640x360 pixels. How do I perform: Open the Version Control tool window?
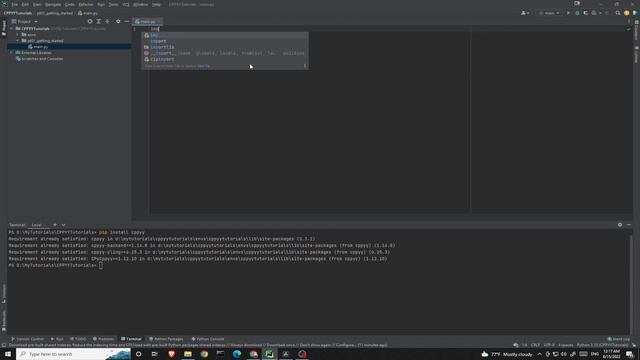click(x=27, y=339)
